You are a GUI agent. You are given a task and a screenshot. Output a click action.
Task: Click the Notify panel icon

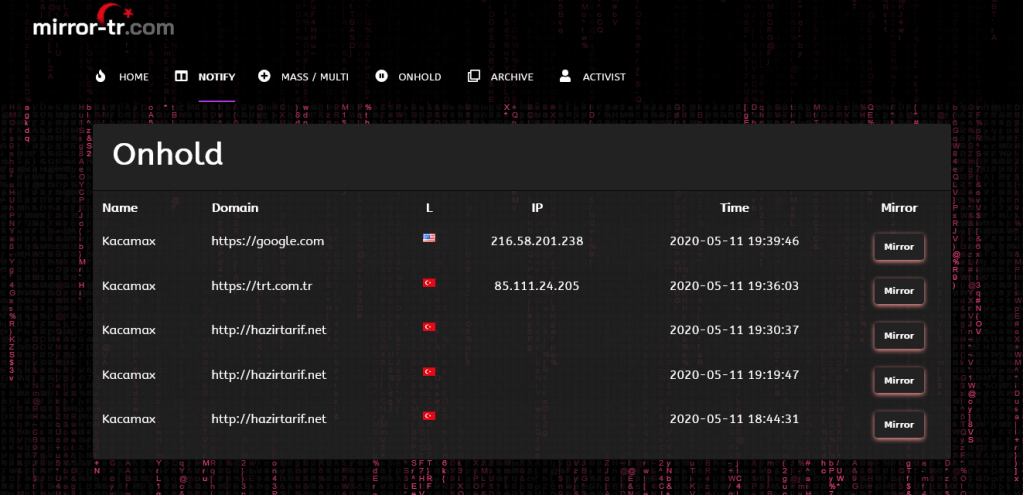point(181,76)
